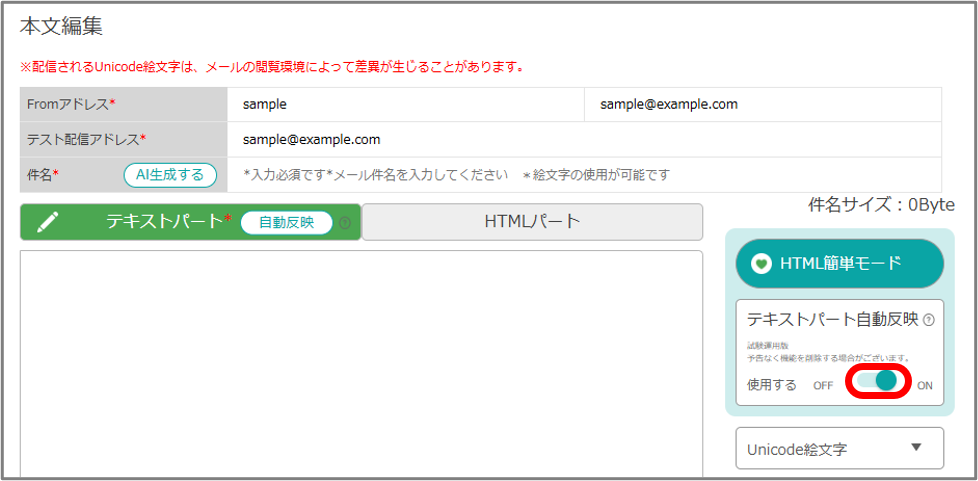Click the テスト配信アドレス label
The height and width of the screenshot is (481, 978).
(x=86, y=140)
